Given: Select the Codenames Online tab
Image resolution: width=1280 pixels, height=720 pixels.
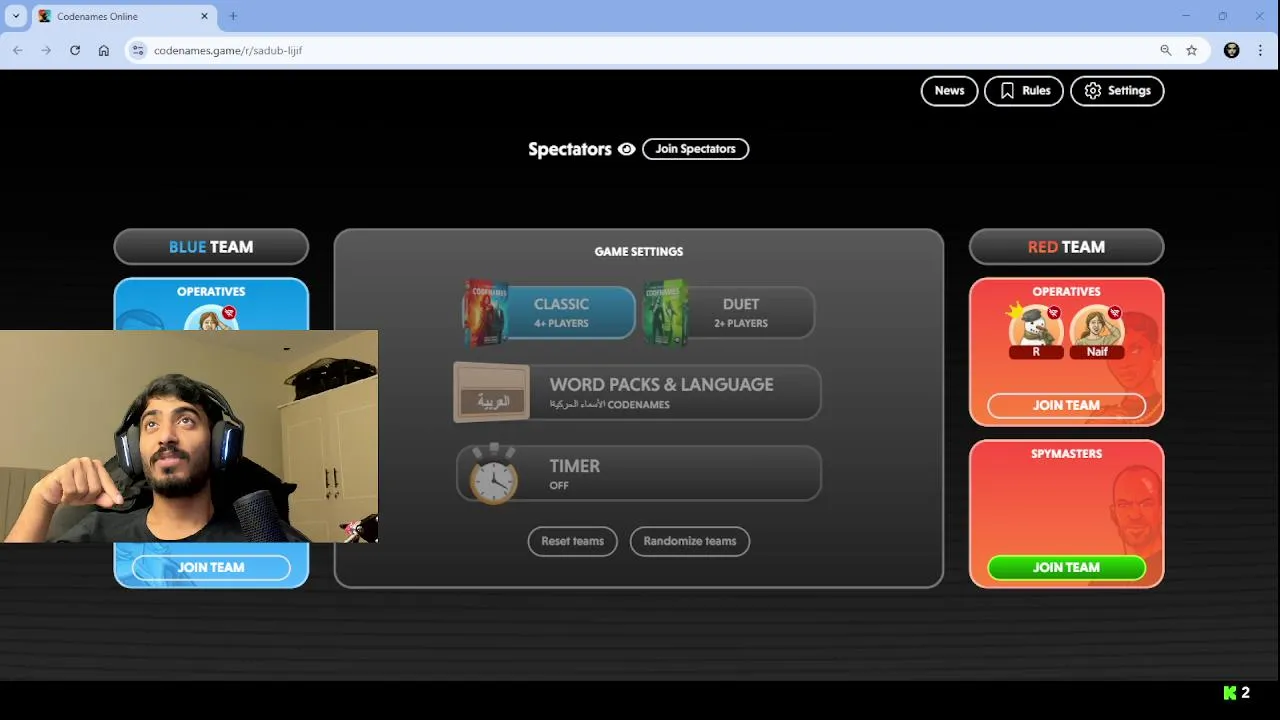Looking at the screenshot, I should (x=124, y=17).
